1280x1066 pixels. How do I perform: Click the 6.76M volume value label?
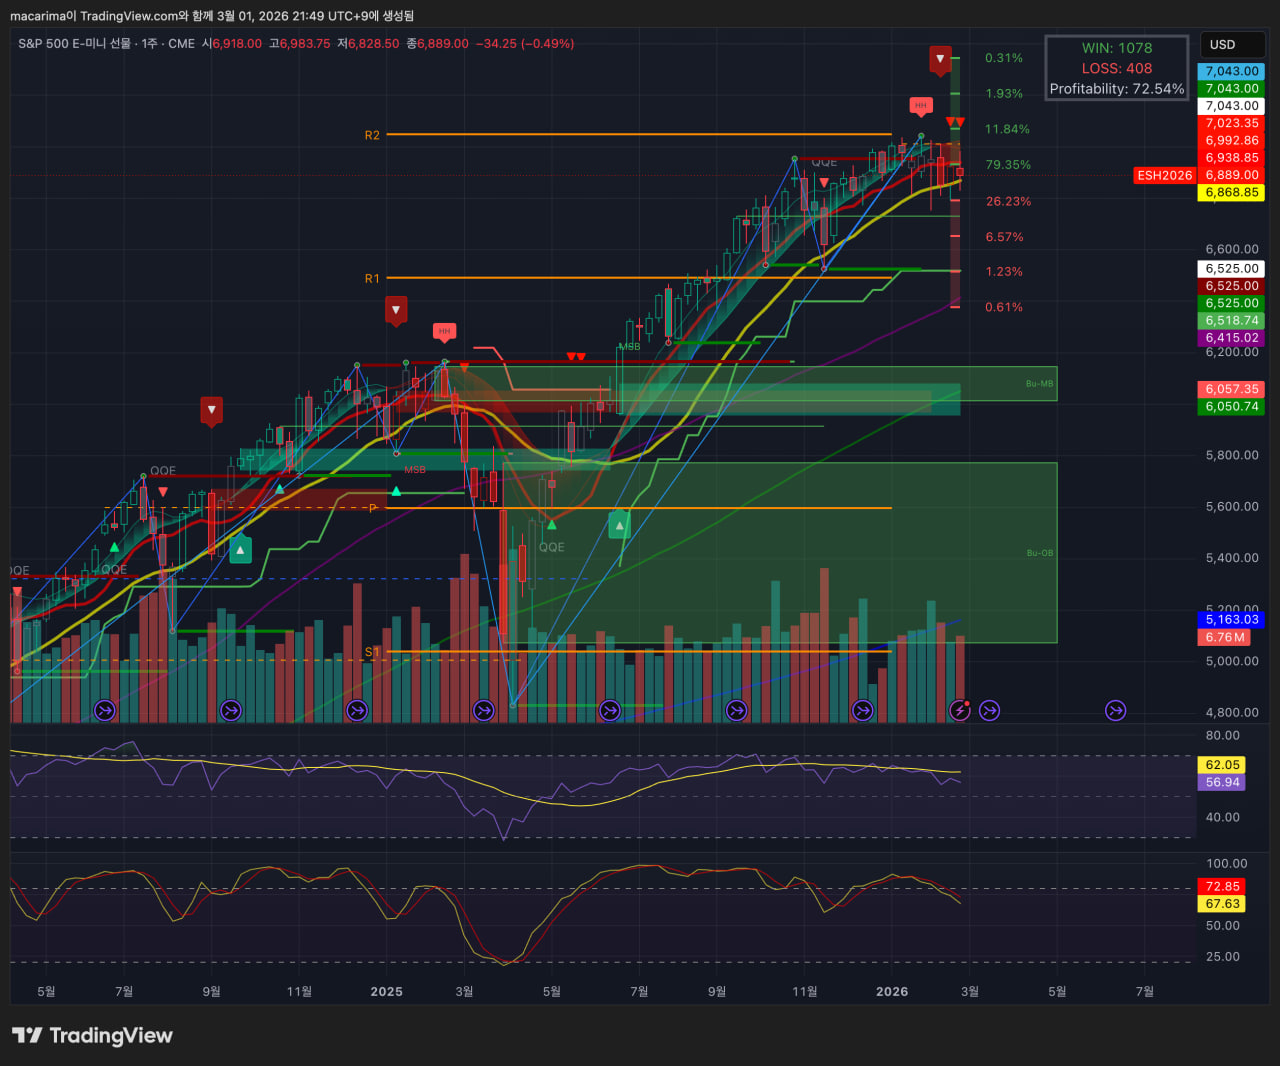1224,637
